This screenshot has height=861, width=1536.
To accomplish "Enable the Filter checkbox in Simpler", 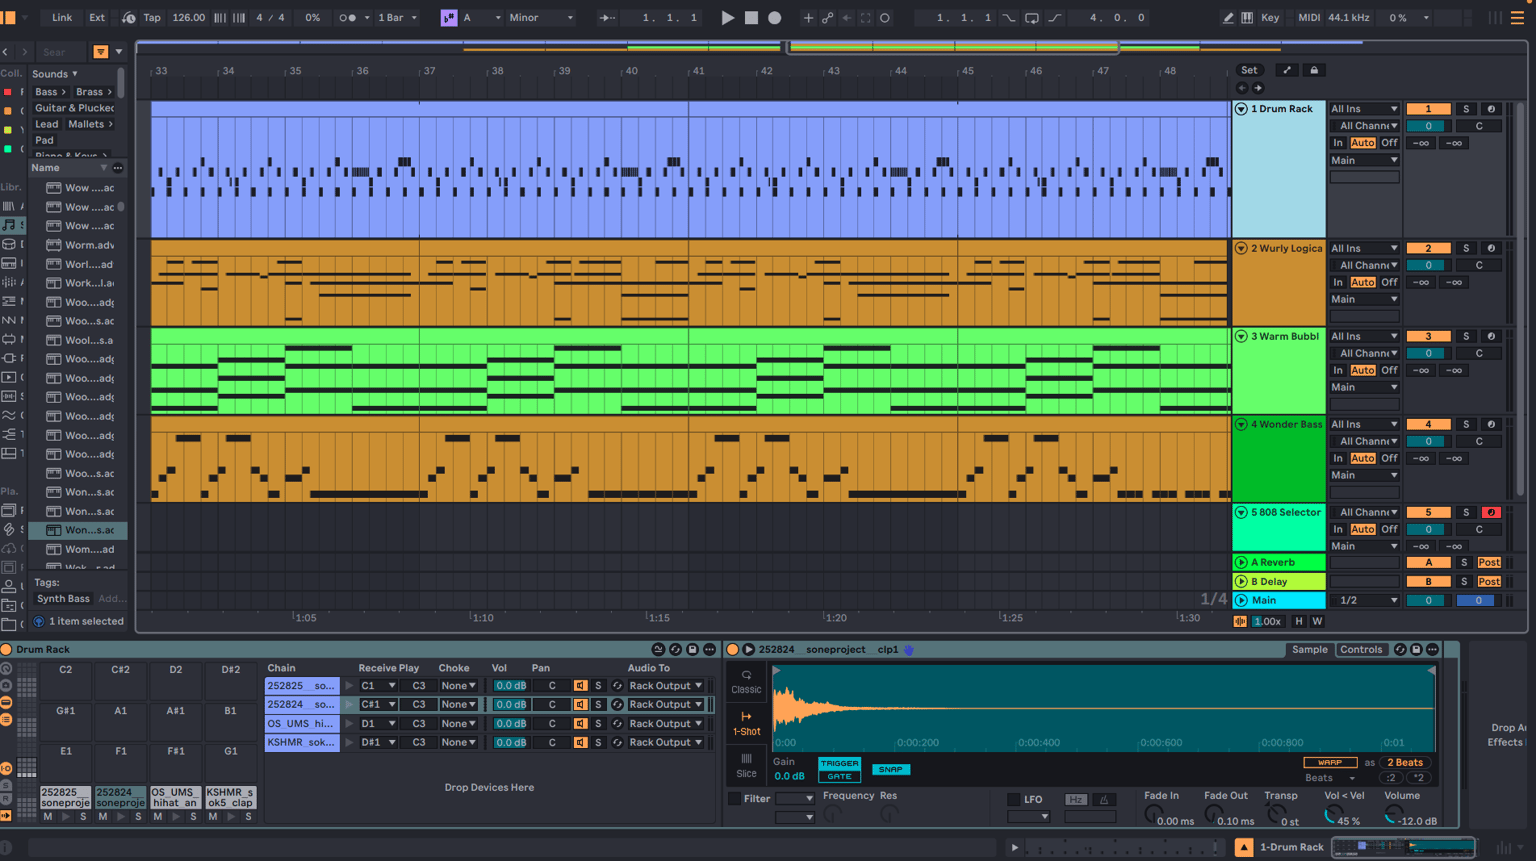I will pyautogui.click(x=735, y=799).
